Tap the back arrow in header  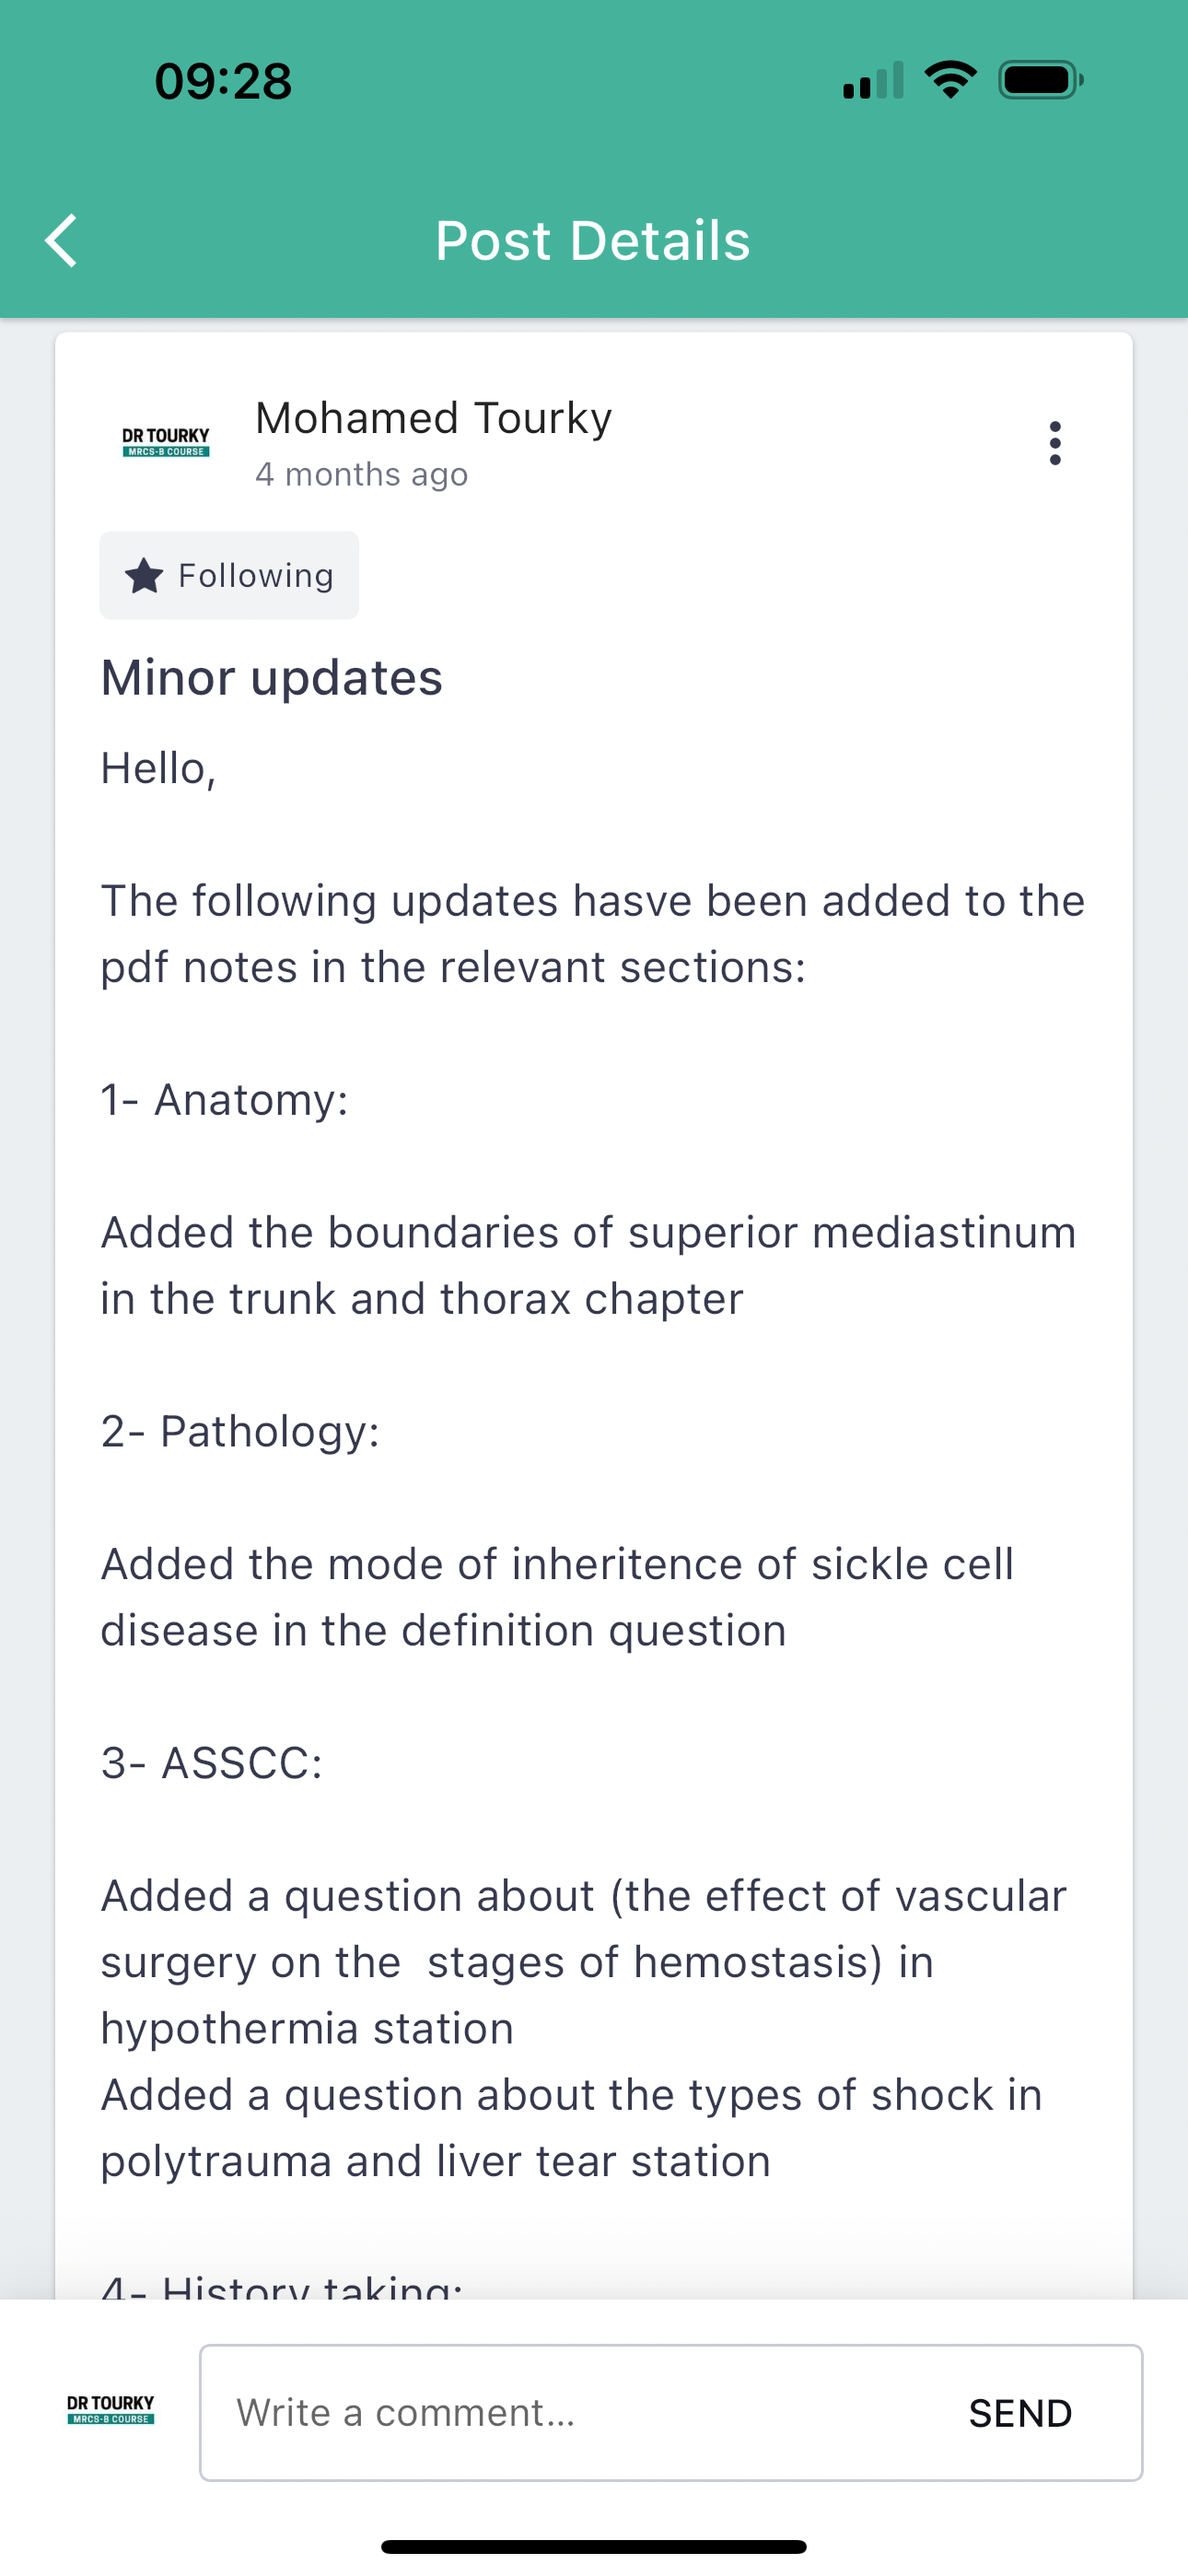click(62, 241)
